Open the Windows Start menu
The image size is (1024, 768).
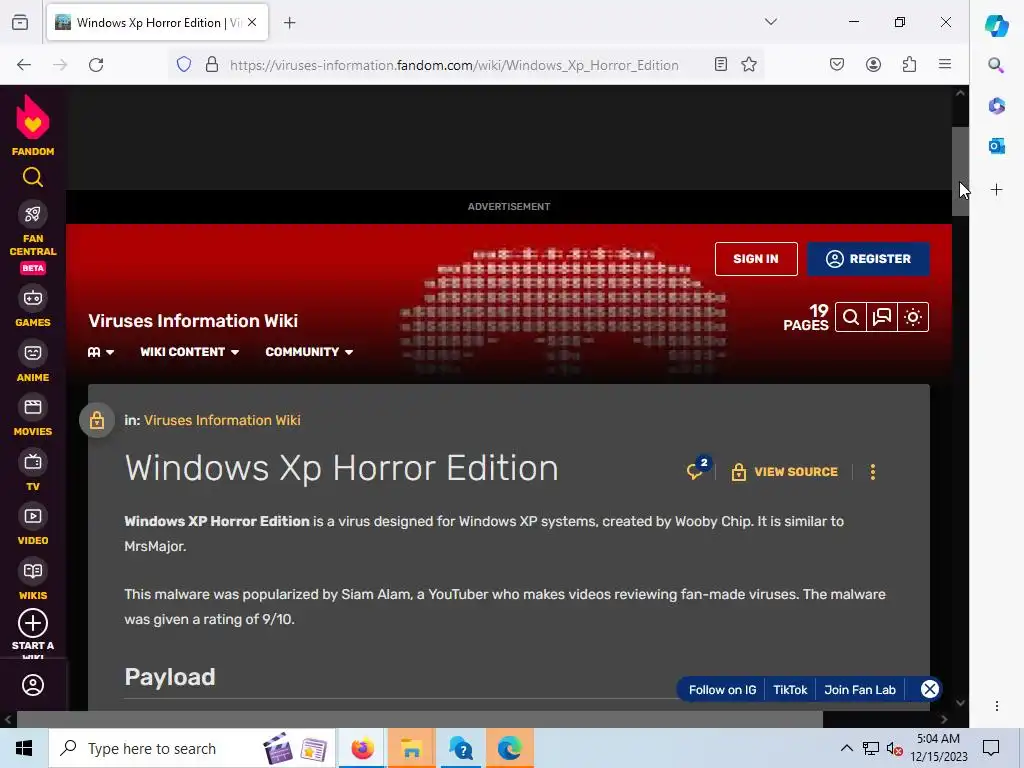(24, 748)
